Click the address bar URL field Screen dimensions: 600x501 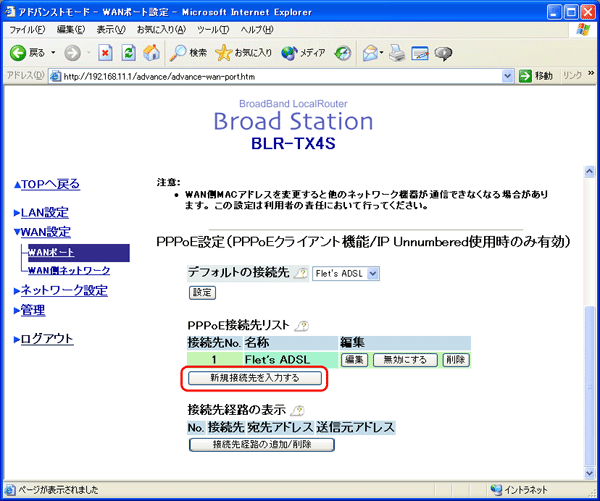pos(281,77)
